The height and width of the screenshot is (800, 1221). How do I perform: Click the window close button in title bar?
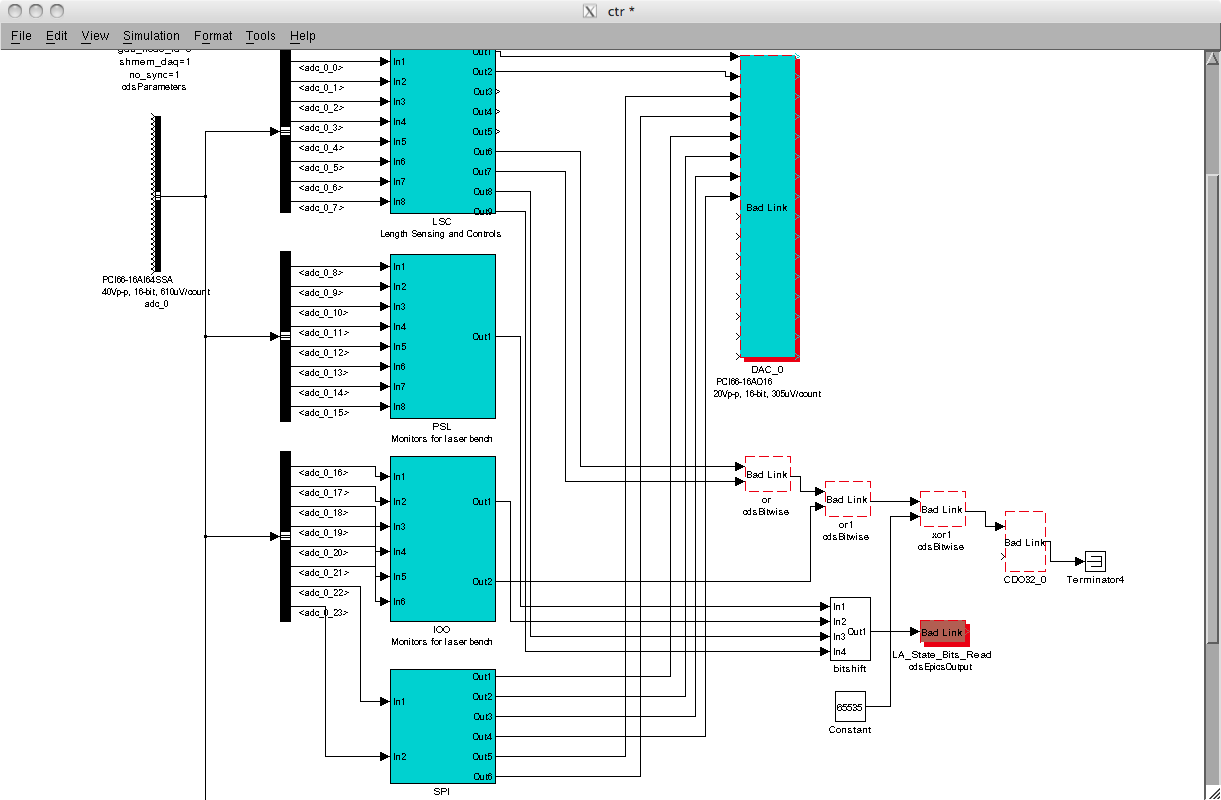pyautogui.click(x=15, y=11)
